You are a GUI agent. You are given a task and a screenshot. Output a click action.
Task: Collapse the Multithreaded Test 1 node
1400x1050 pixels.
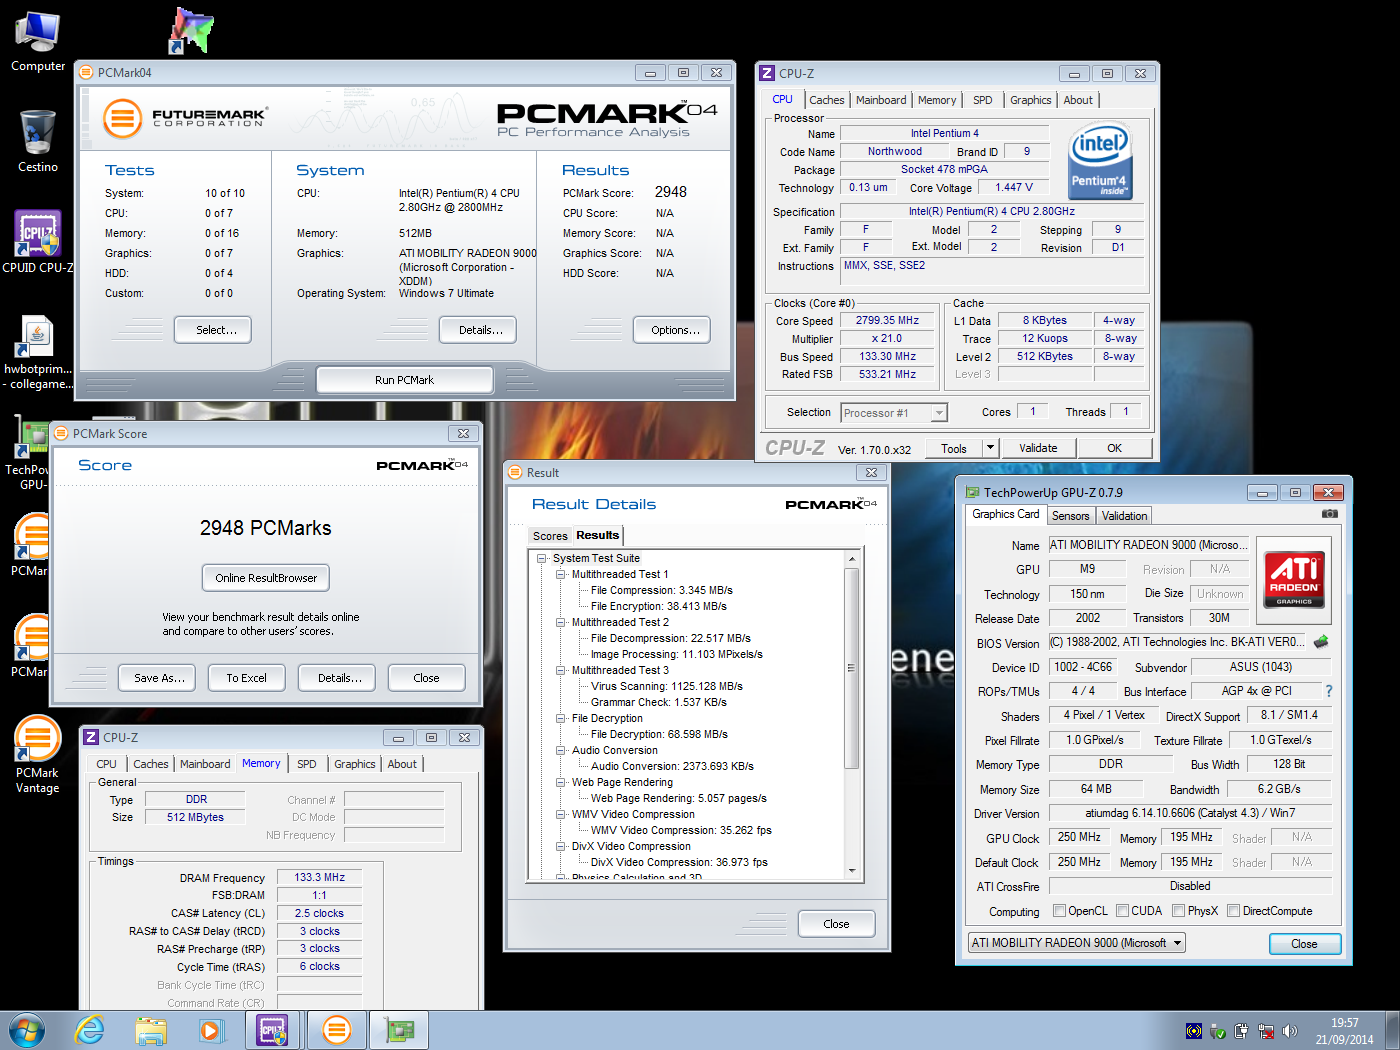point(561,575)
